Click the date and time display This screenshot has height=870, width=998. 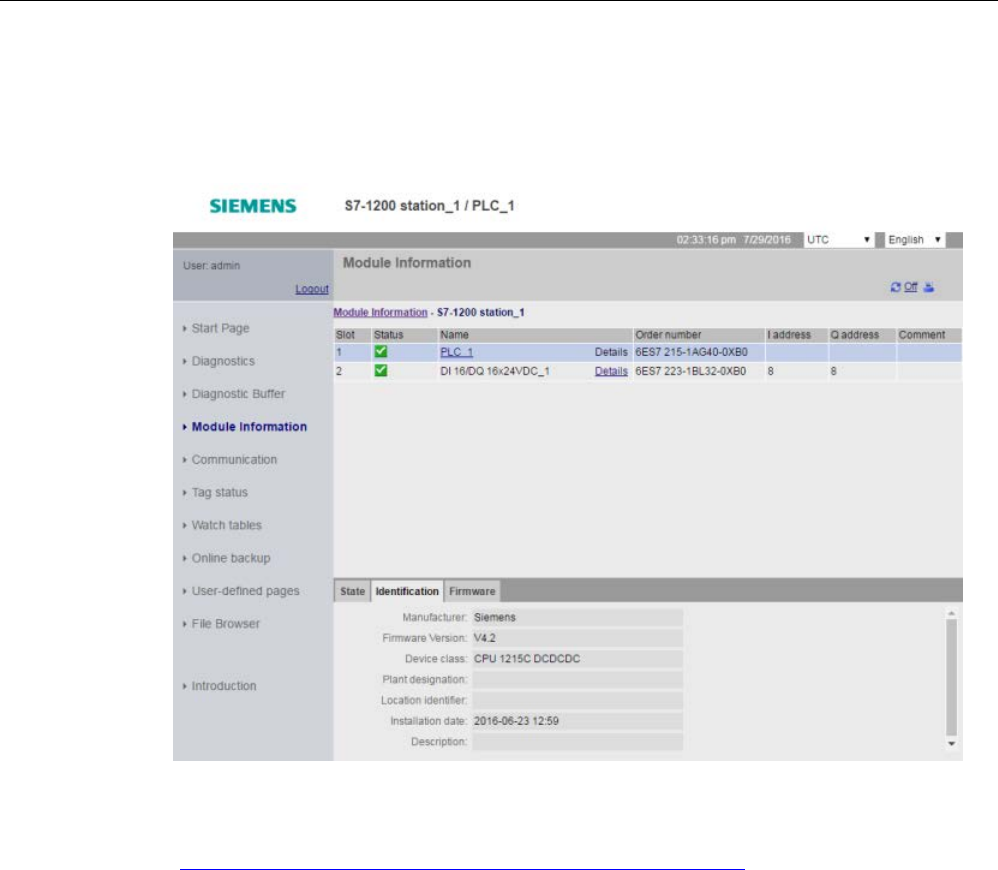click(x=733, y=240)
